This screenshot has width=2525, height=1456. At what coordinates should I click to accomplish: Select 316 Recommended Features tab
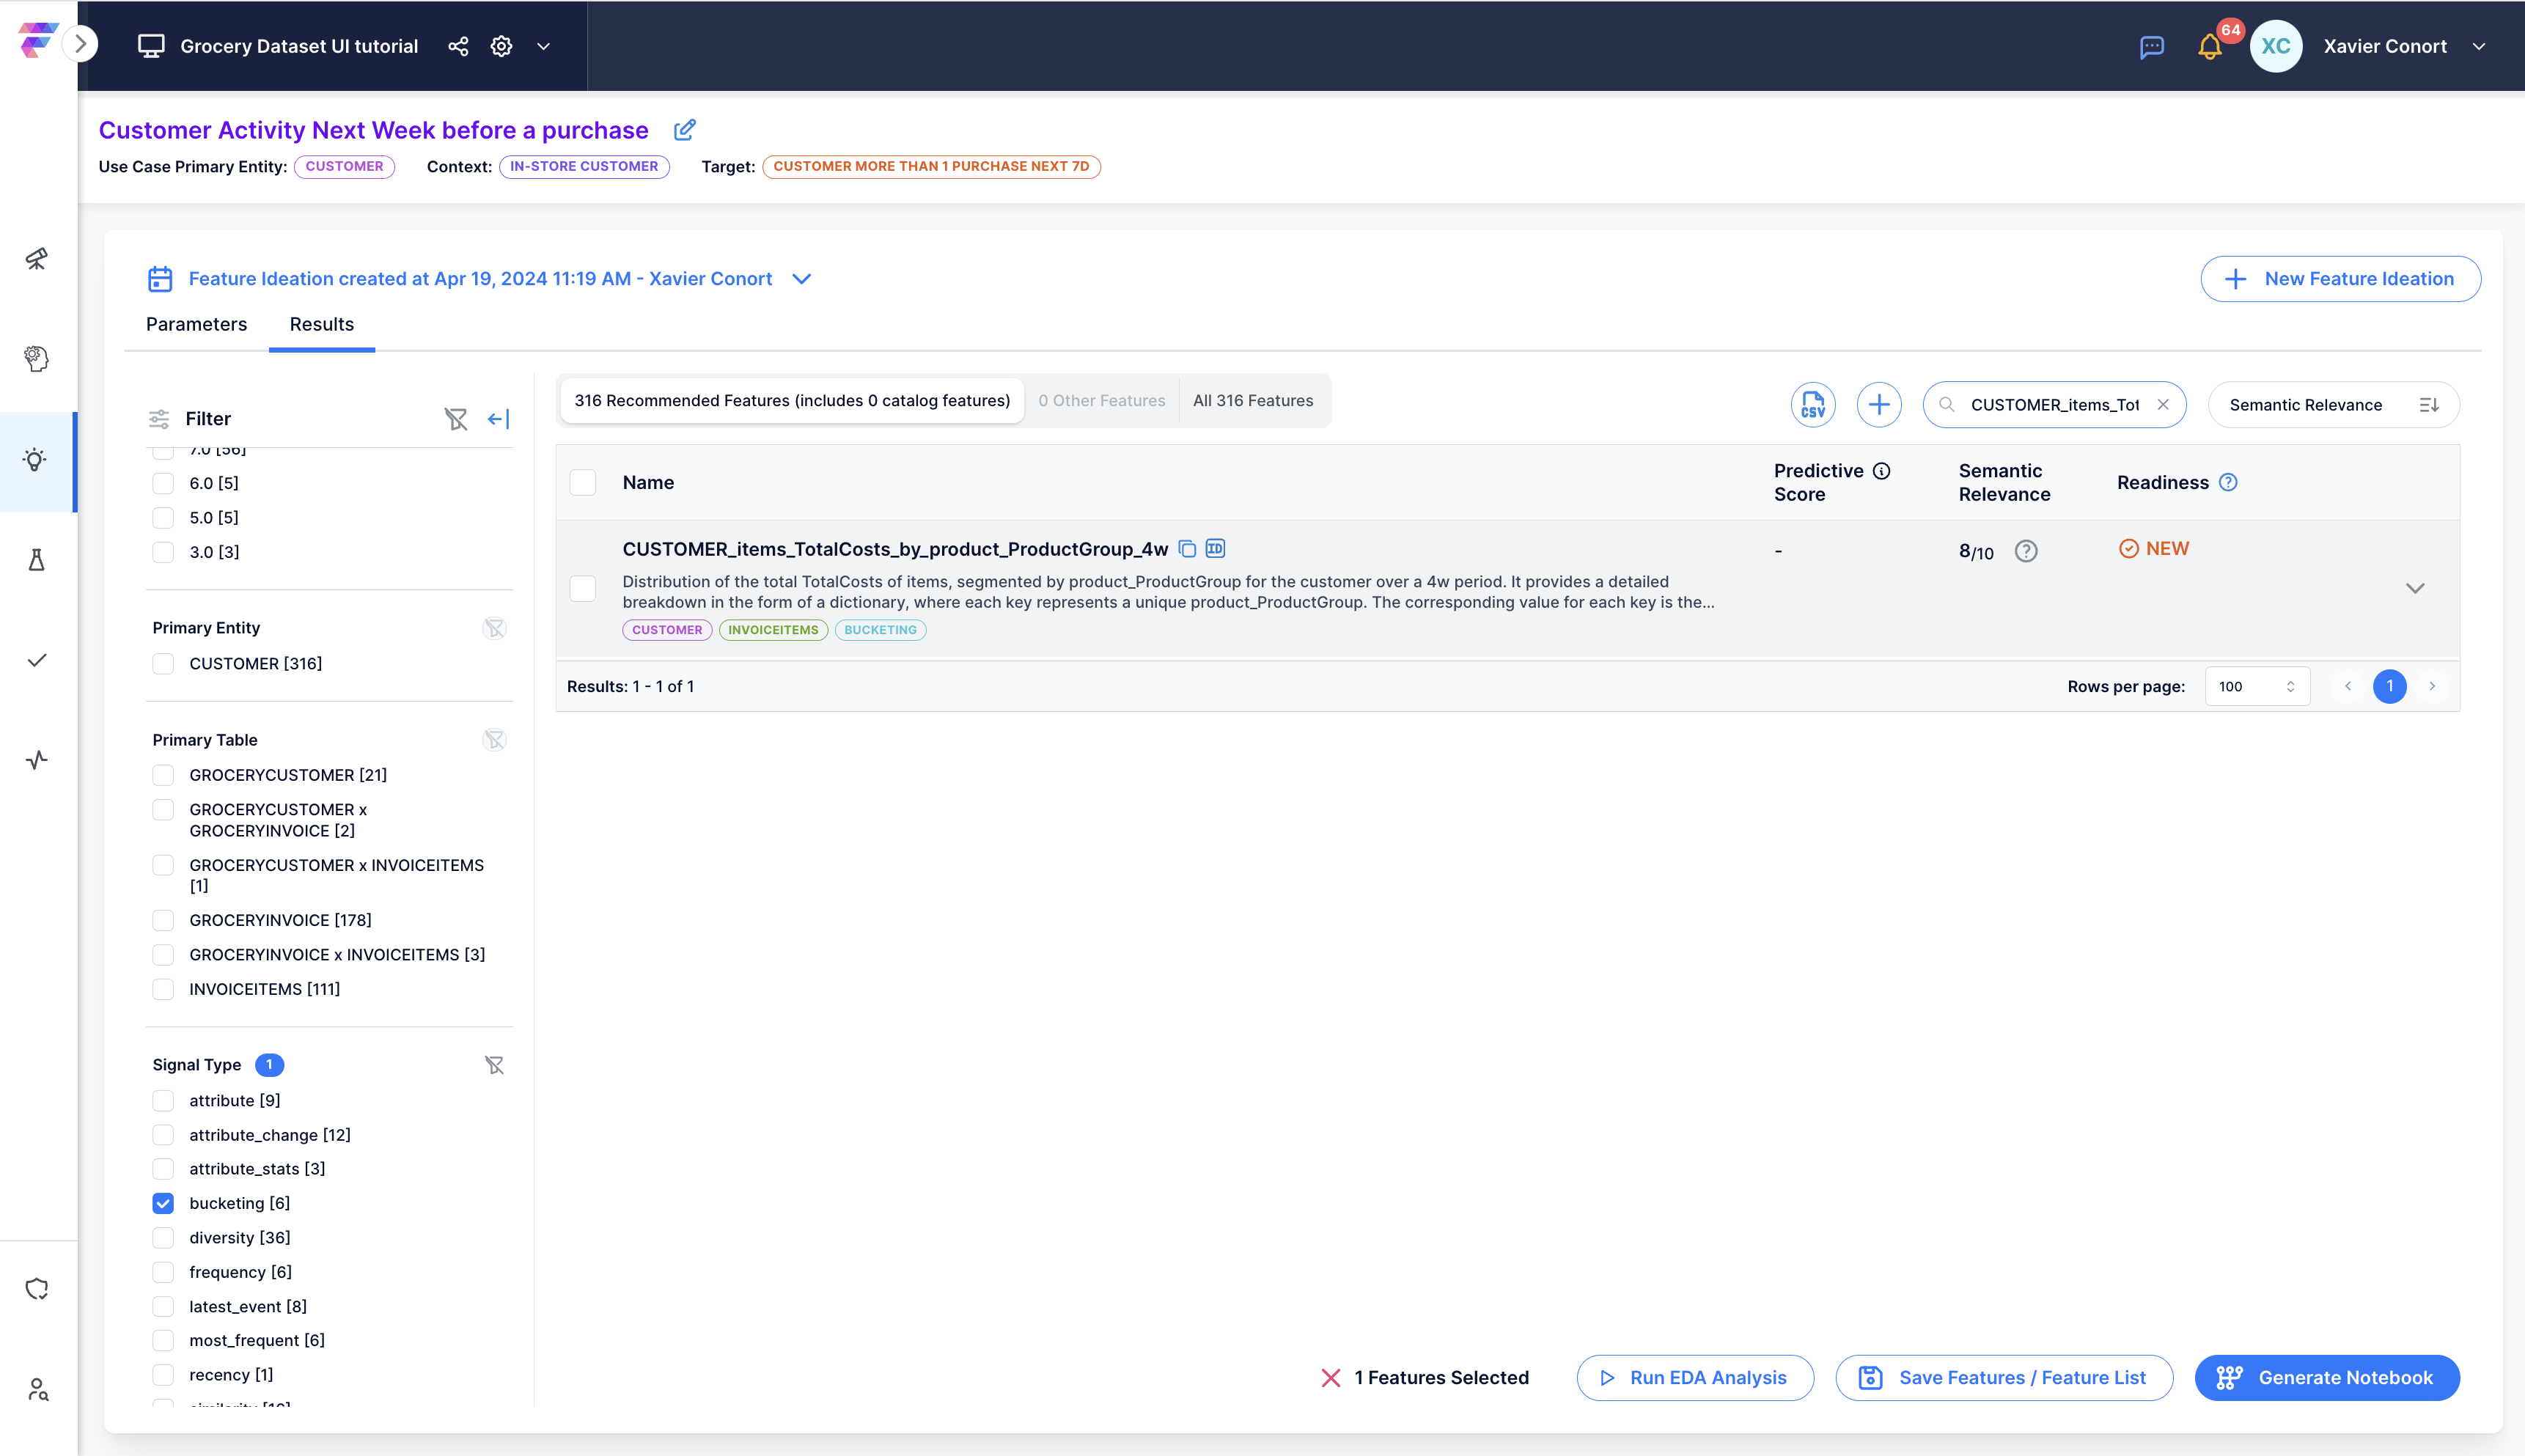pos(792,401)
